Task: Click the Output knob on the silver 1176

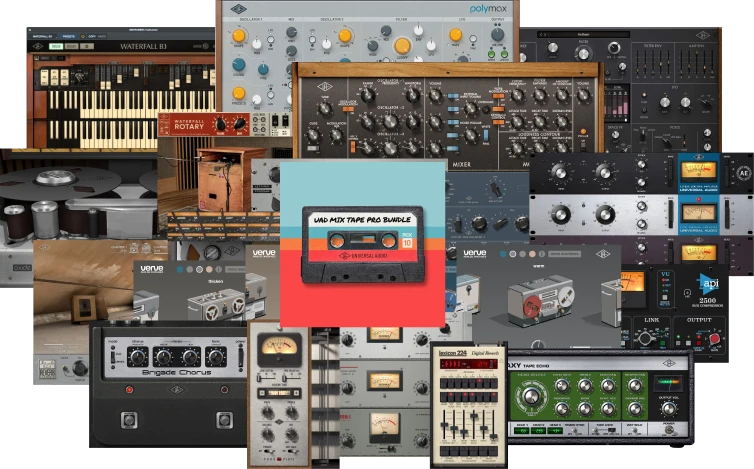Action: coord(604,215)
